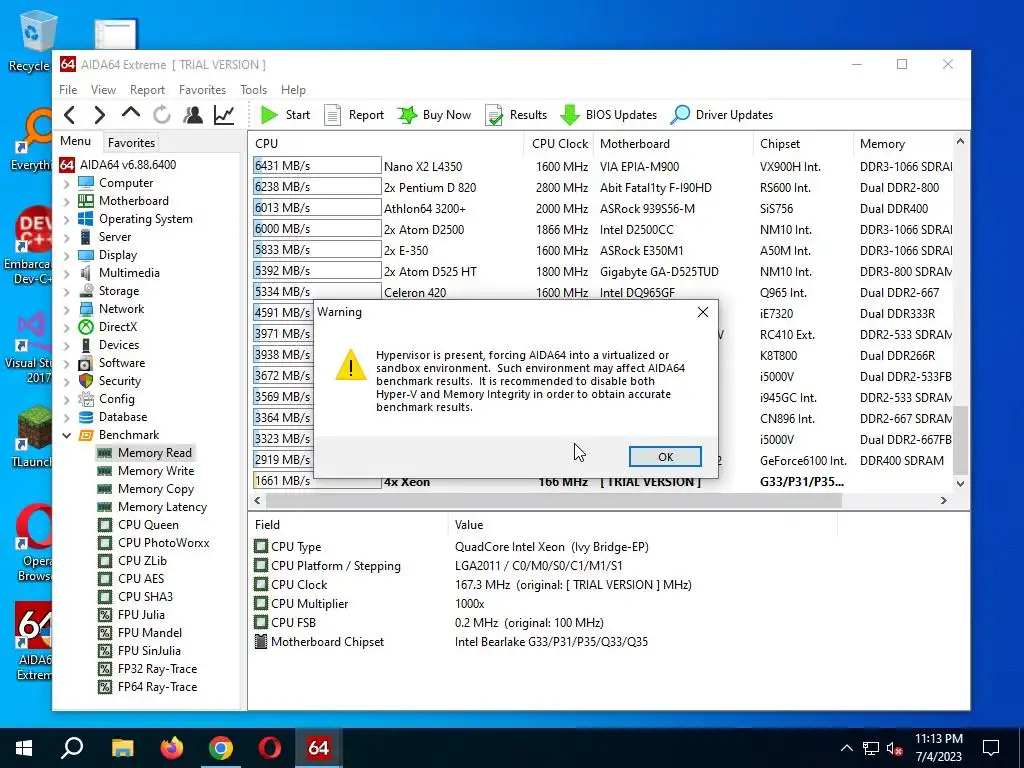Open the user profile toolbar icon
1024x768 pixels.
click(193, 115)
